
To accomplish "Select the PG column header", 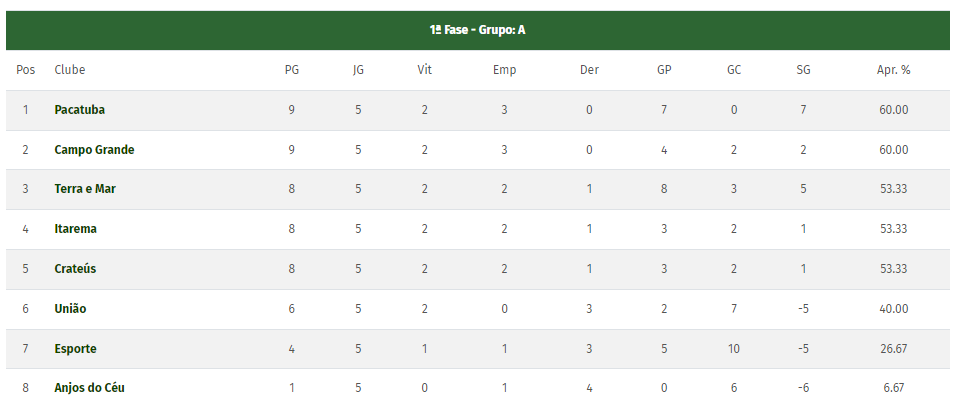I will pos(292,70).
